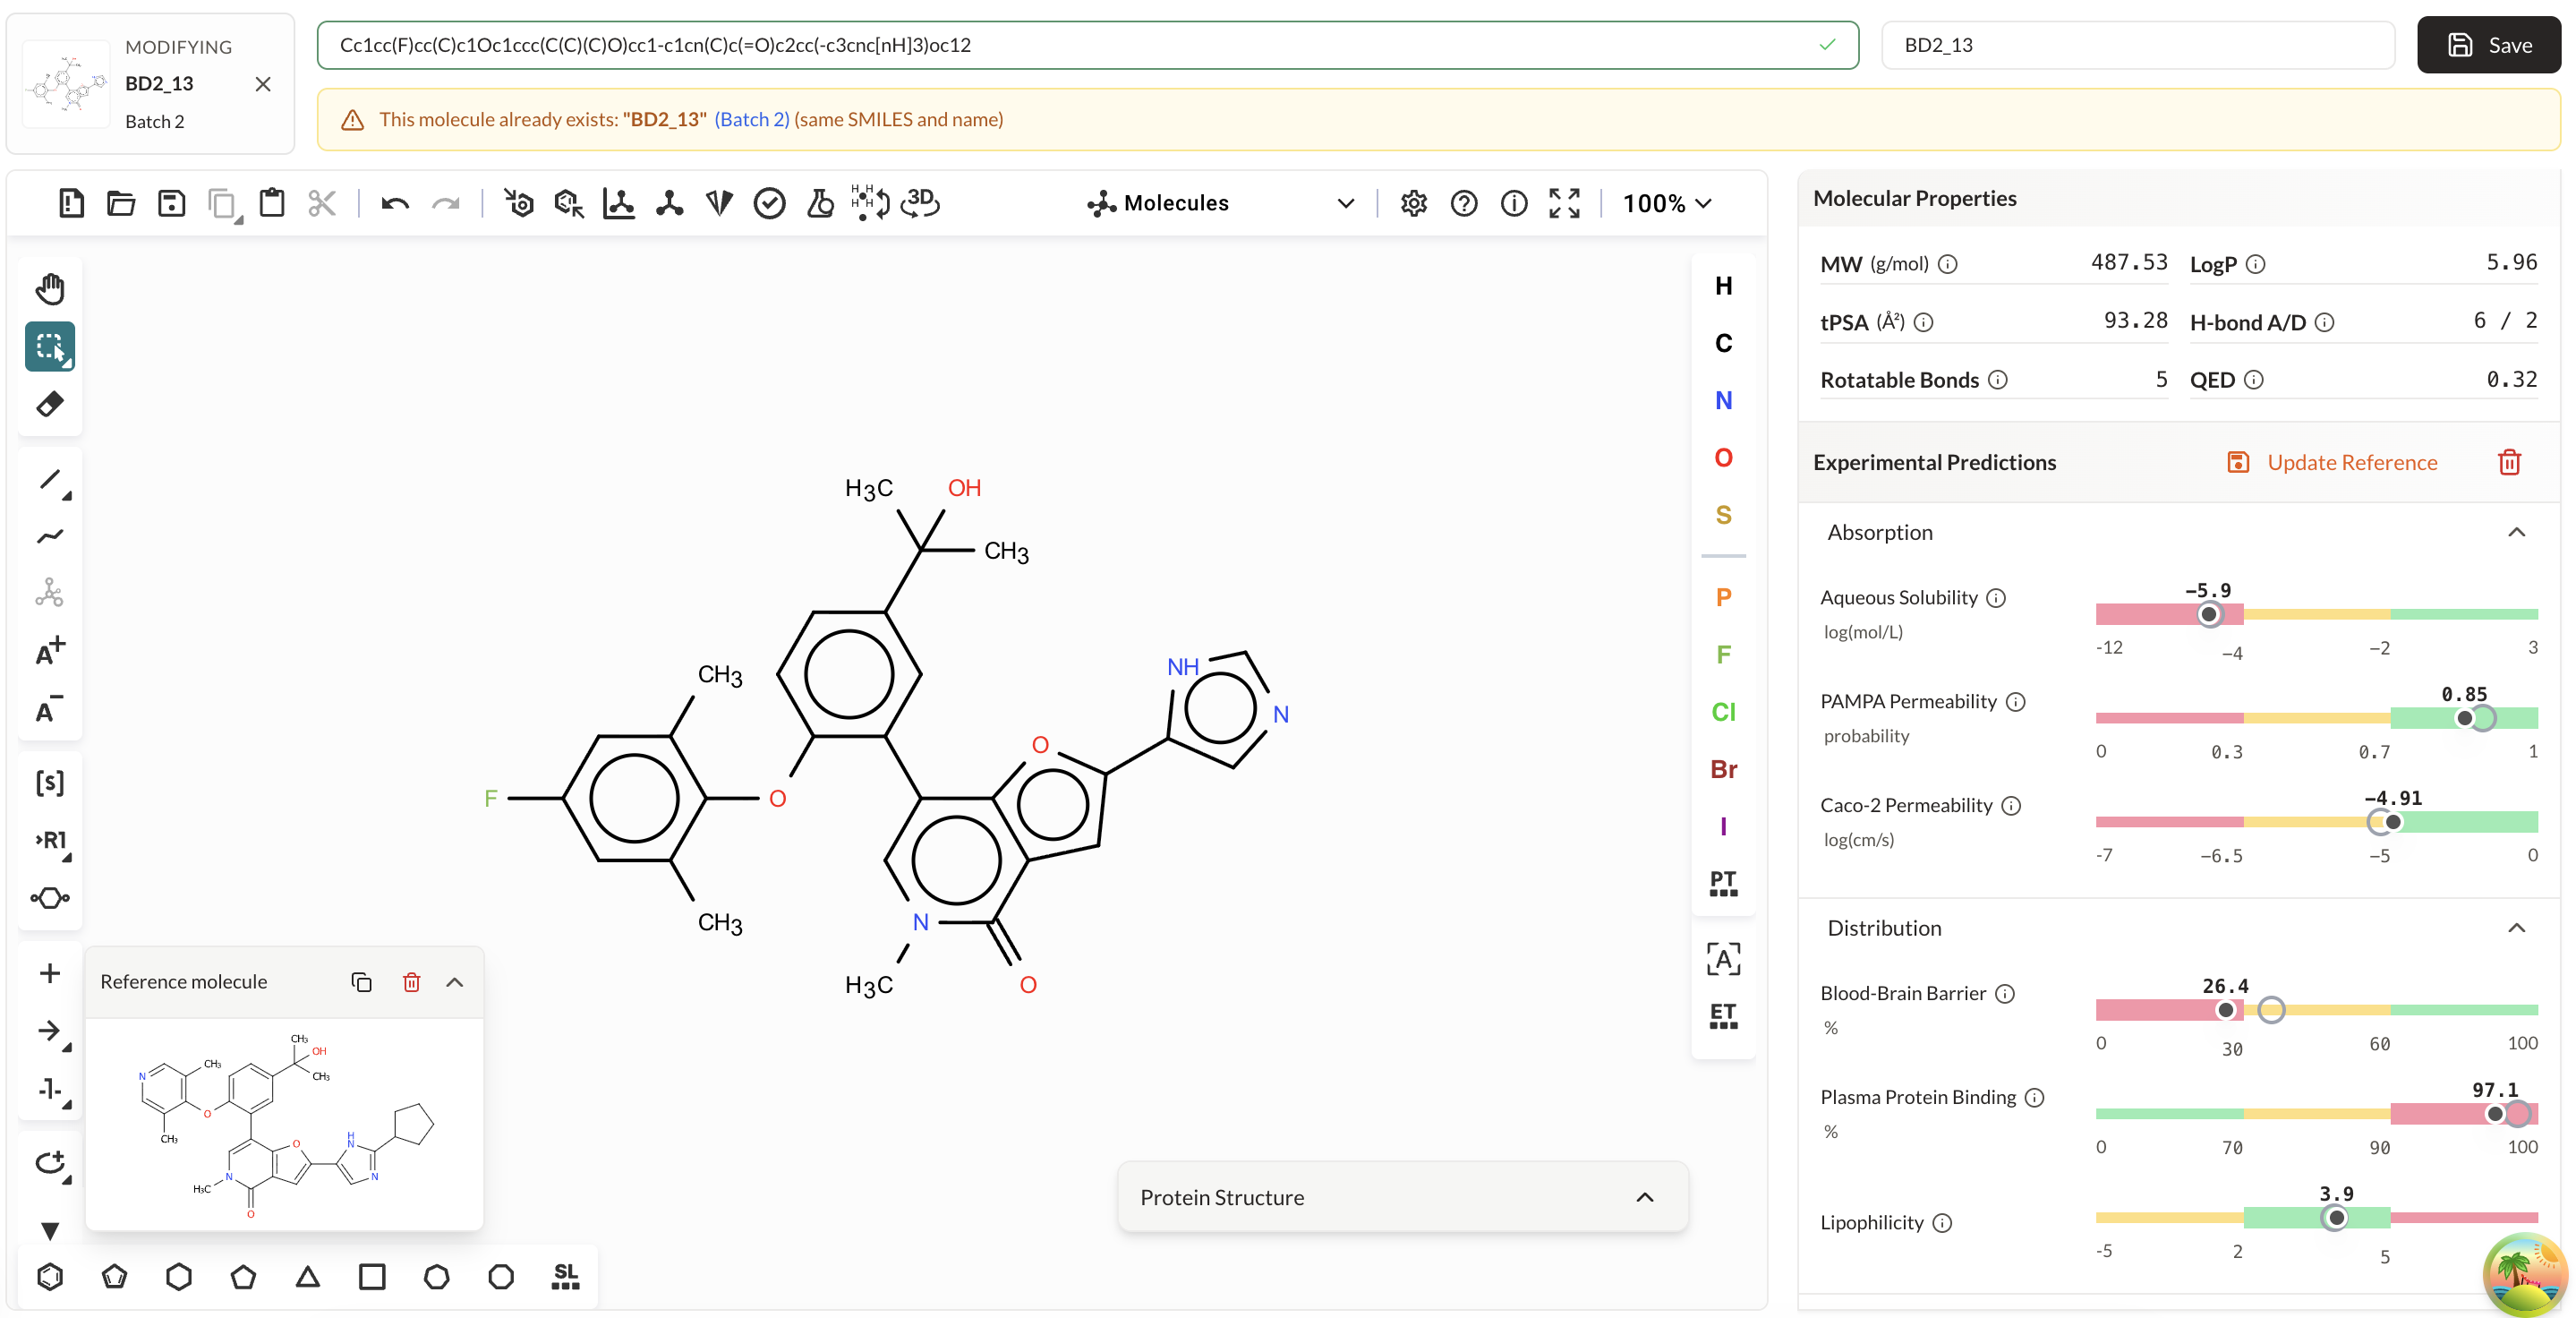Viewport: 2576px width, 1318px height.
Task: Click the Lipophilicity slider marker
Action: [2335, 1218]
